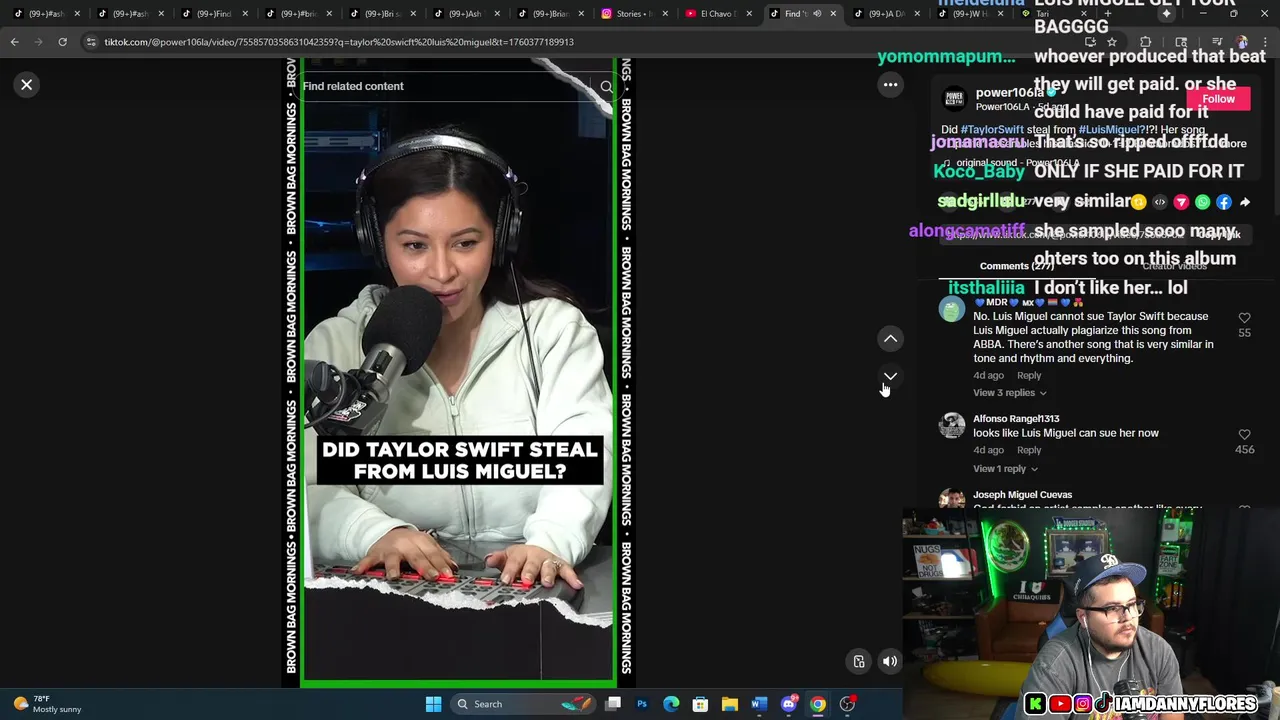Open Task View on the taskbar
This screenshot has width=1280, height=720.
[613, 704]
